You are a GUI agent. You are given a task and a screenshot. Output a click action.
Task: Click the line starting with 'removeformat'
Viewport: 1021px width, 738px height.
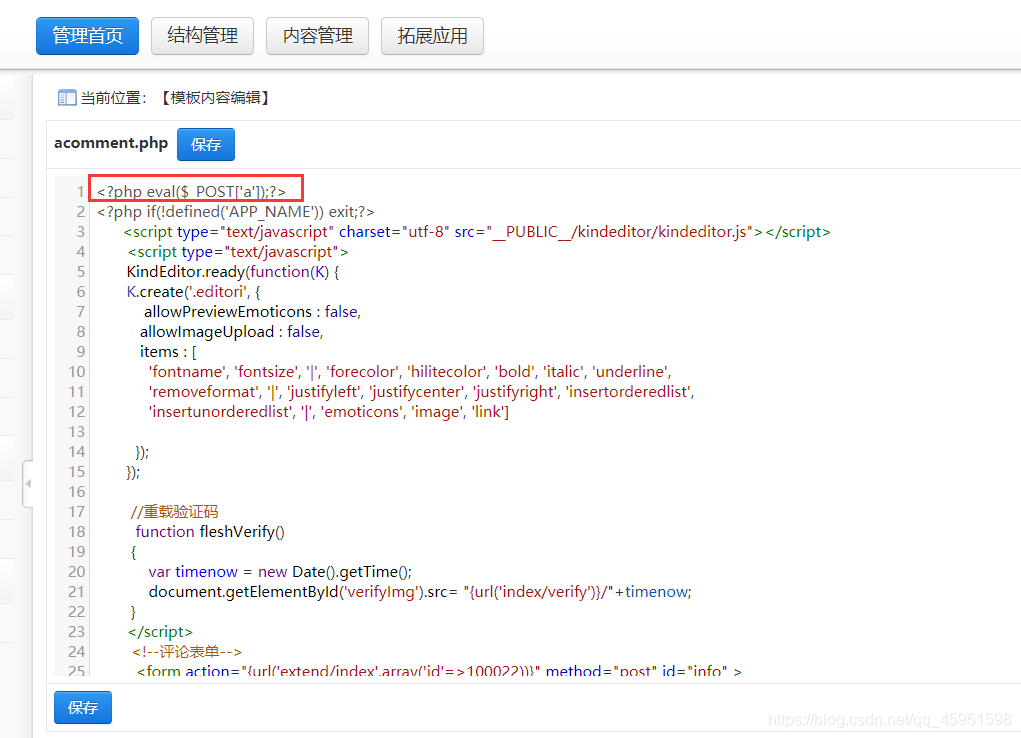click(422, 391)
